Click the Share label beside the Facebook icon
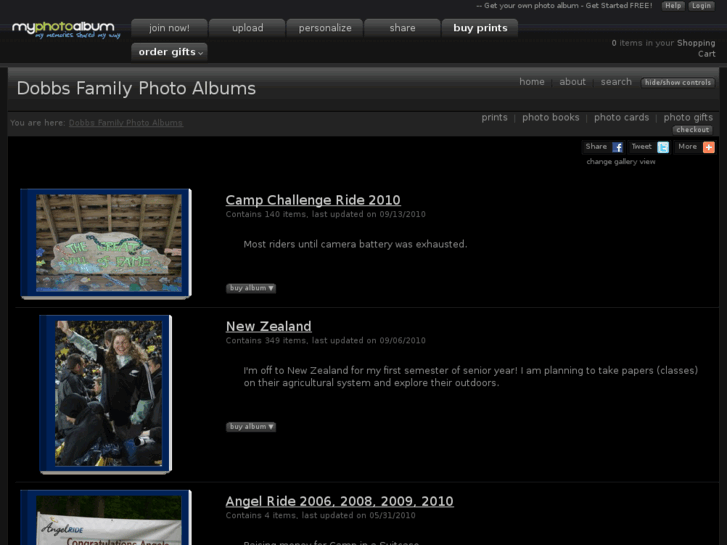This screenshot has width=727, height=545. pos(596,147)
